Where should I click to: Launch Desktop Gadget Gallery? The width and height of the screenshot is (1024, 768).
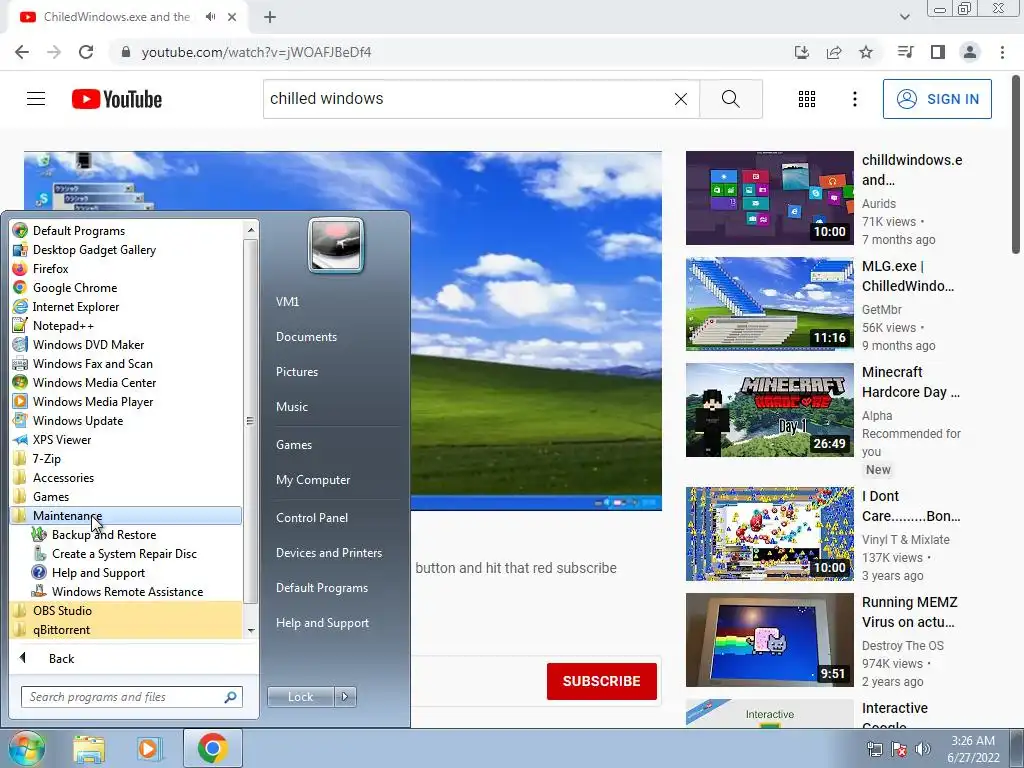[x=126, y=249]
